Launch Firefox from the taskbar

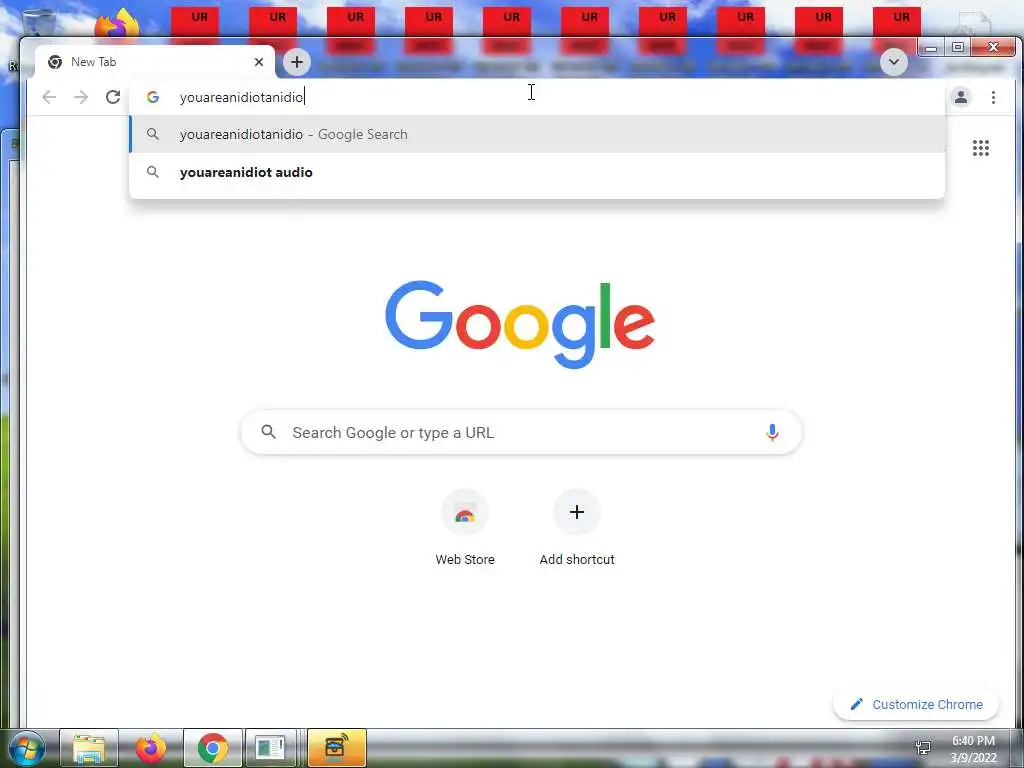(151, 748)
